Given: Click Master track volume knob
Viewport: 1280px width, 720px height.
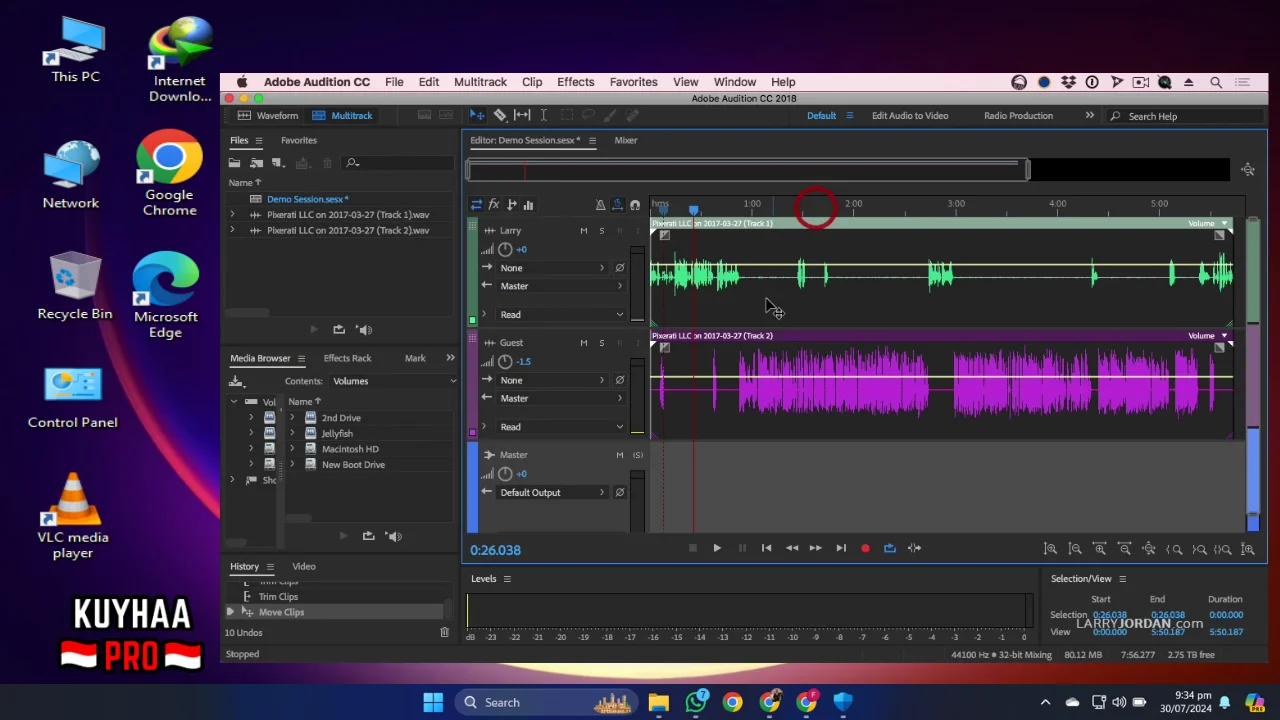Looking at the screenshot, I should [505, 474].
